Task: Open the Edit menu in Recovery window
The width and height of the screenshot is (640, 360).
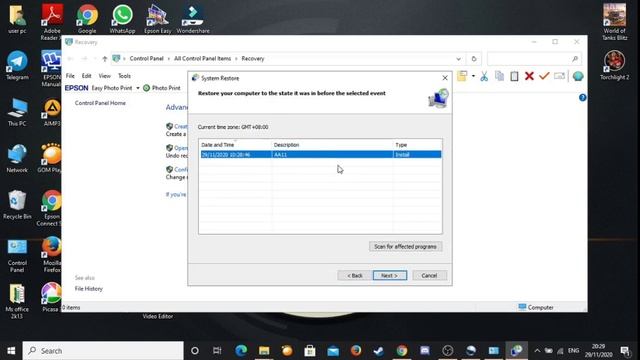Action: [87, 76]
